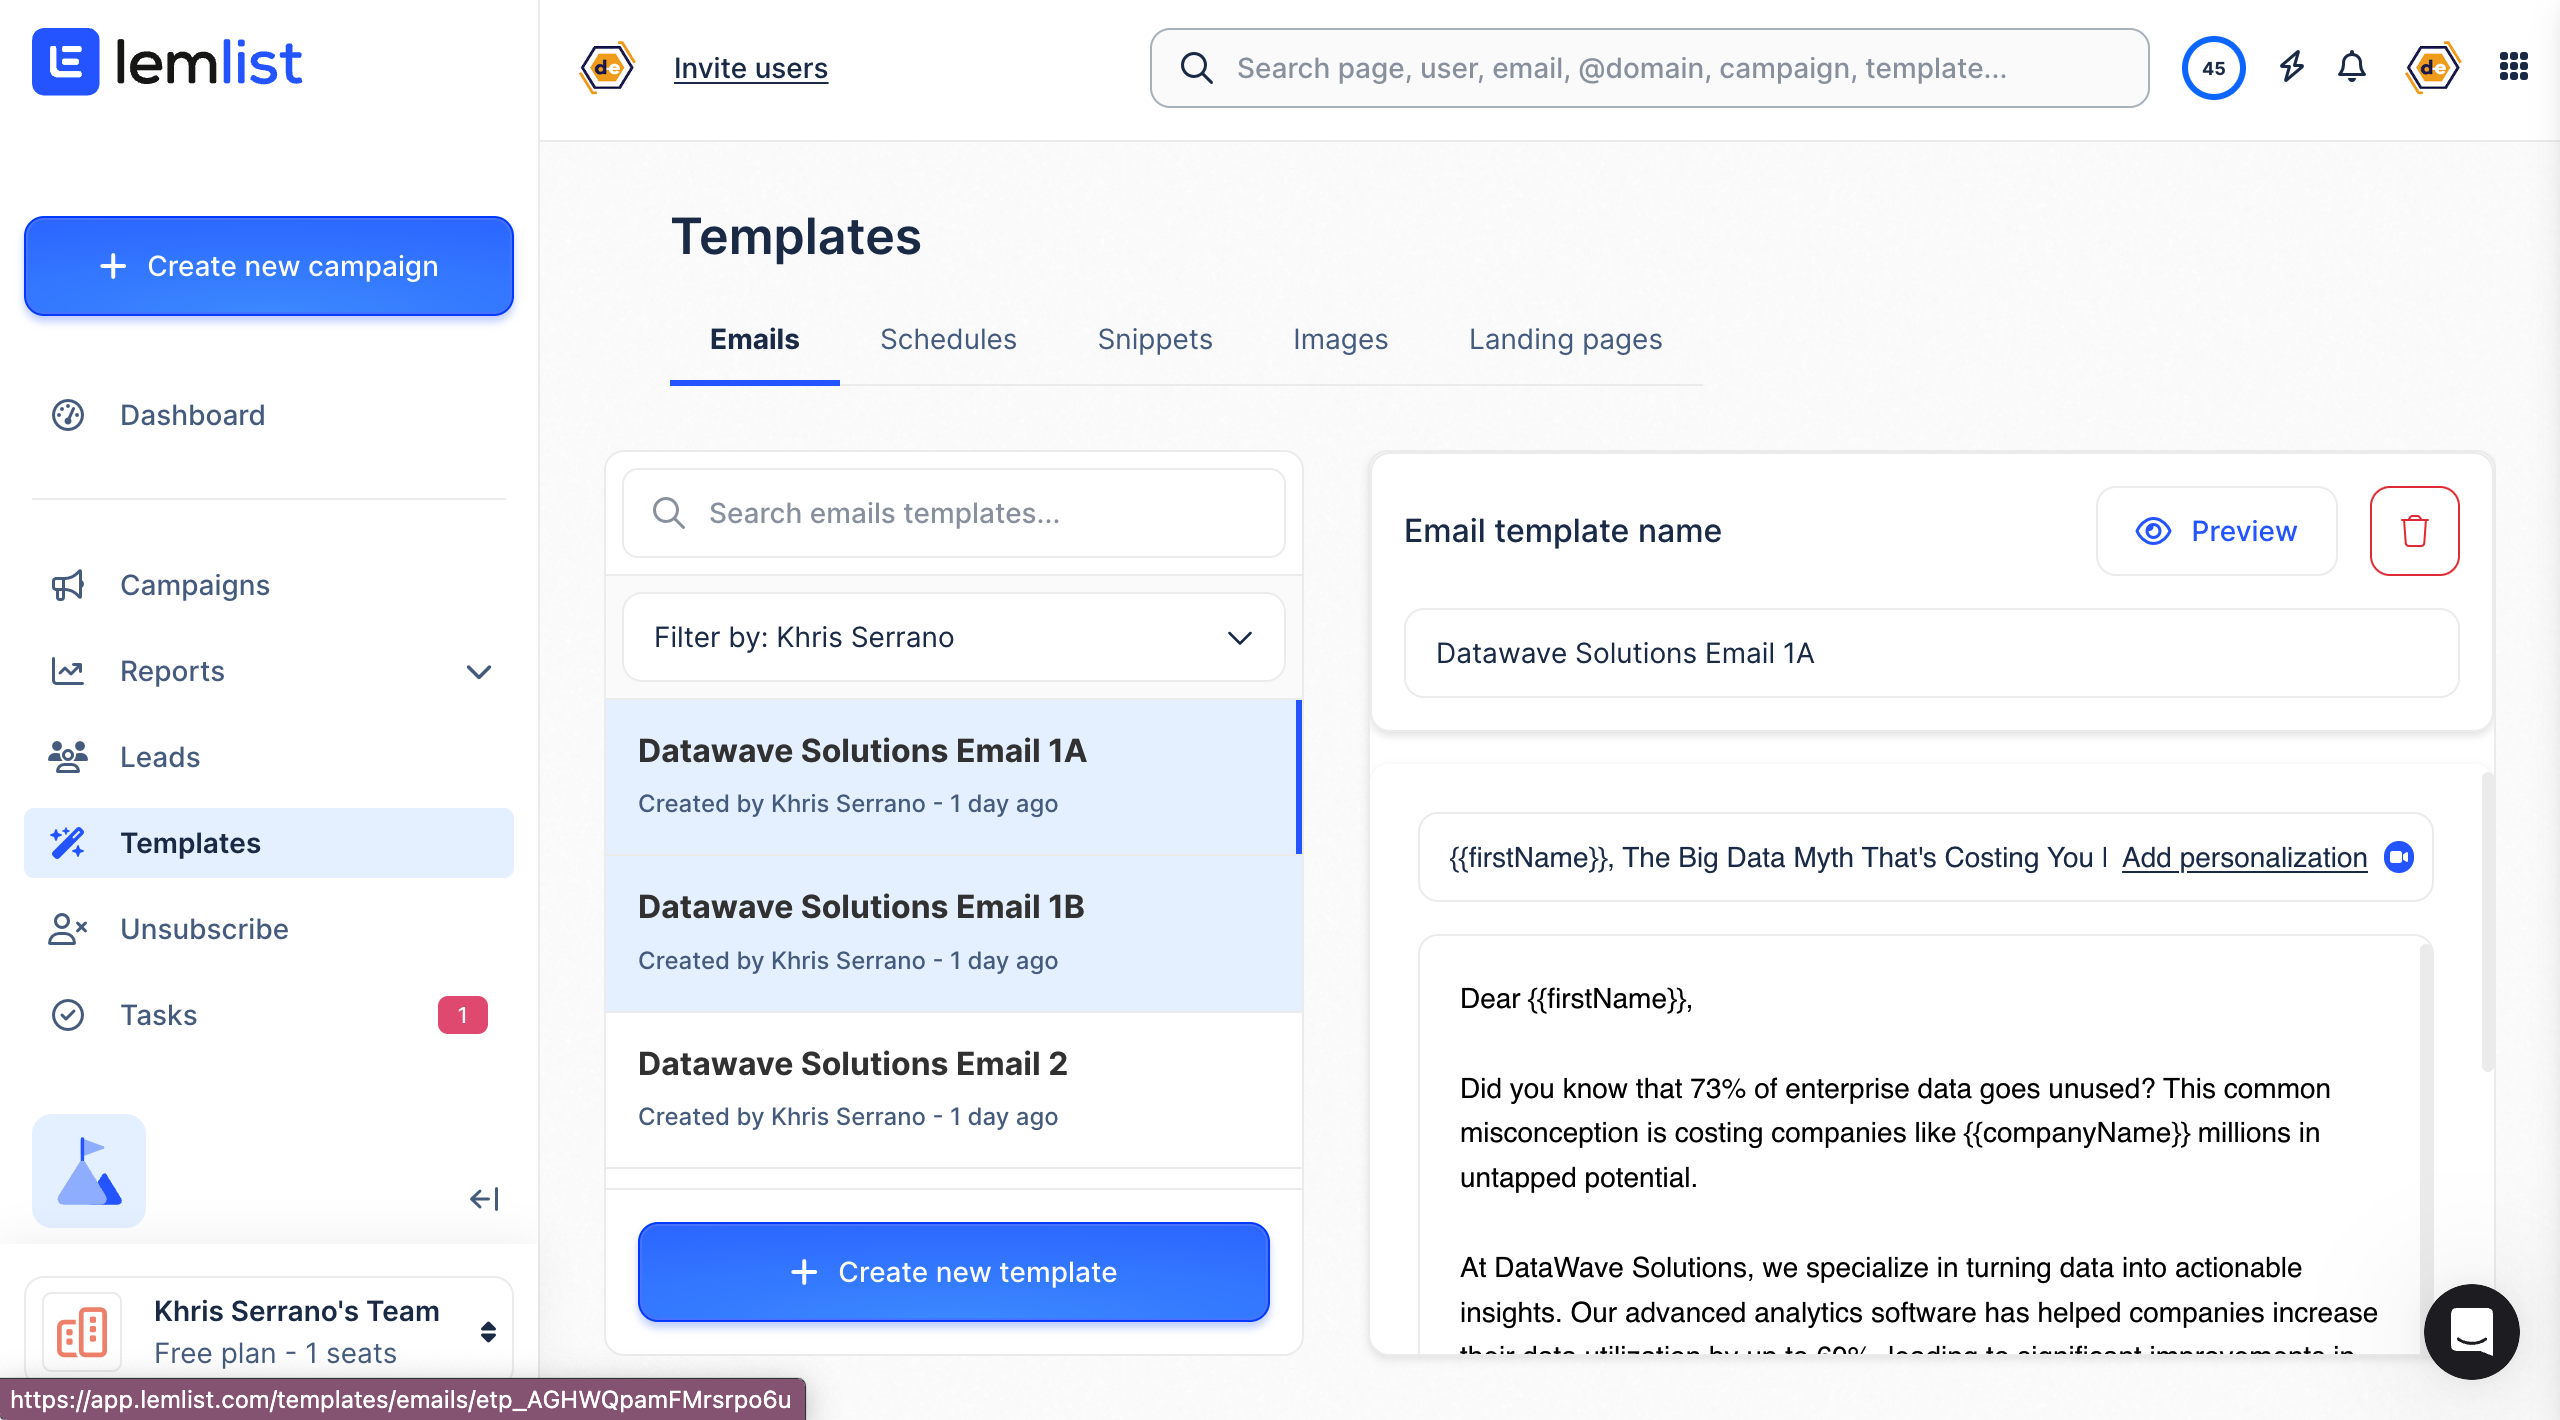2560x1420 pixels.
Task: Click the mountain flag onboarding icon
Action: click(89, 1170)
